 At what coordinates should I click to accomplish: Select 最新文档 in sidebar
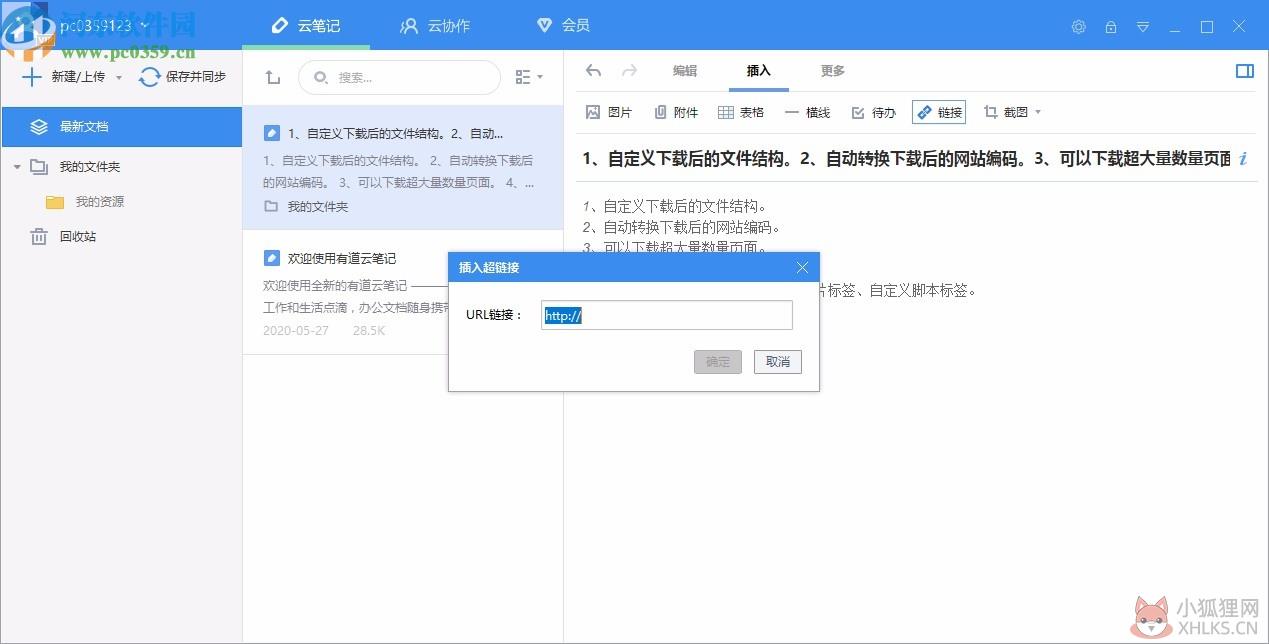pyautogui.click(x=121, y=127)
